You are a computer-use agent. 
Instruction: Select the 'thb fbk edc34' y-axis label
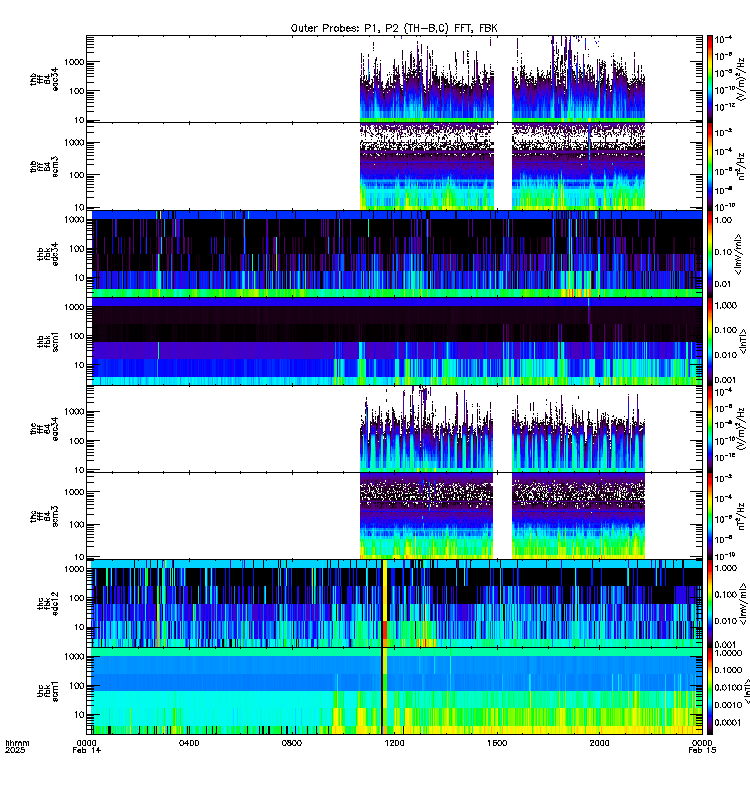(47, 254)
